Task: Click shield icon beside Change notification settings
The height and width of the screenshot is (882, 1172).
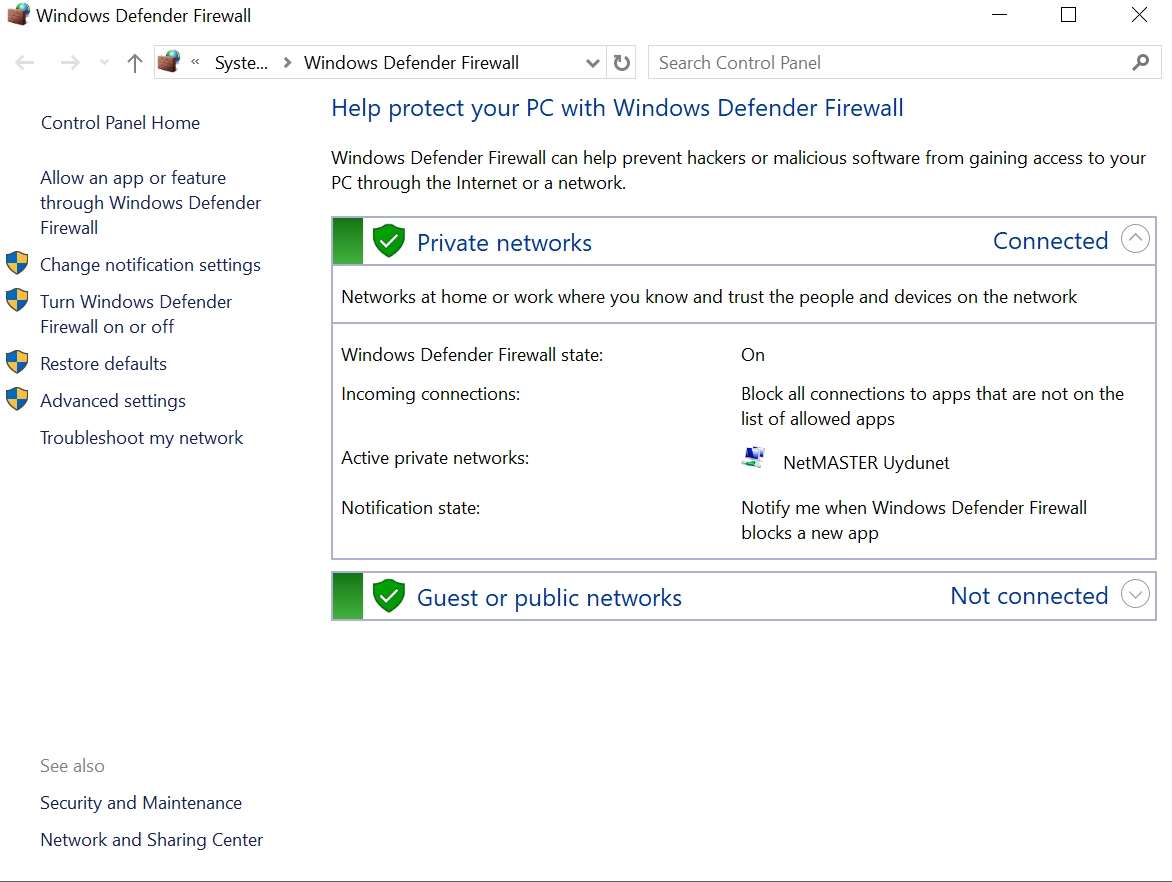Action: 17,263
